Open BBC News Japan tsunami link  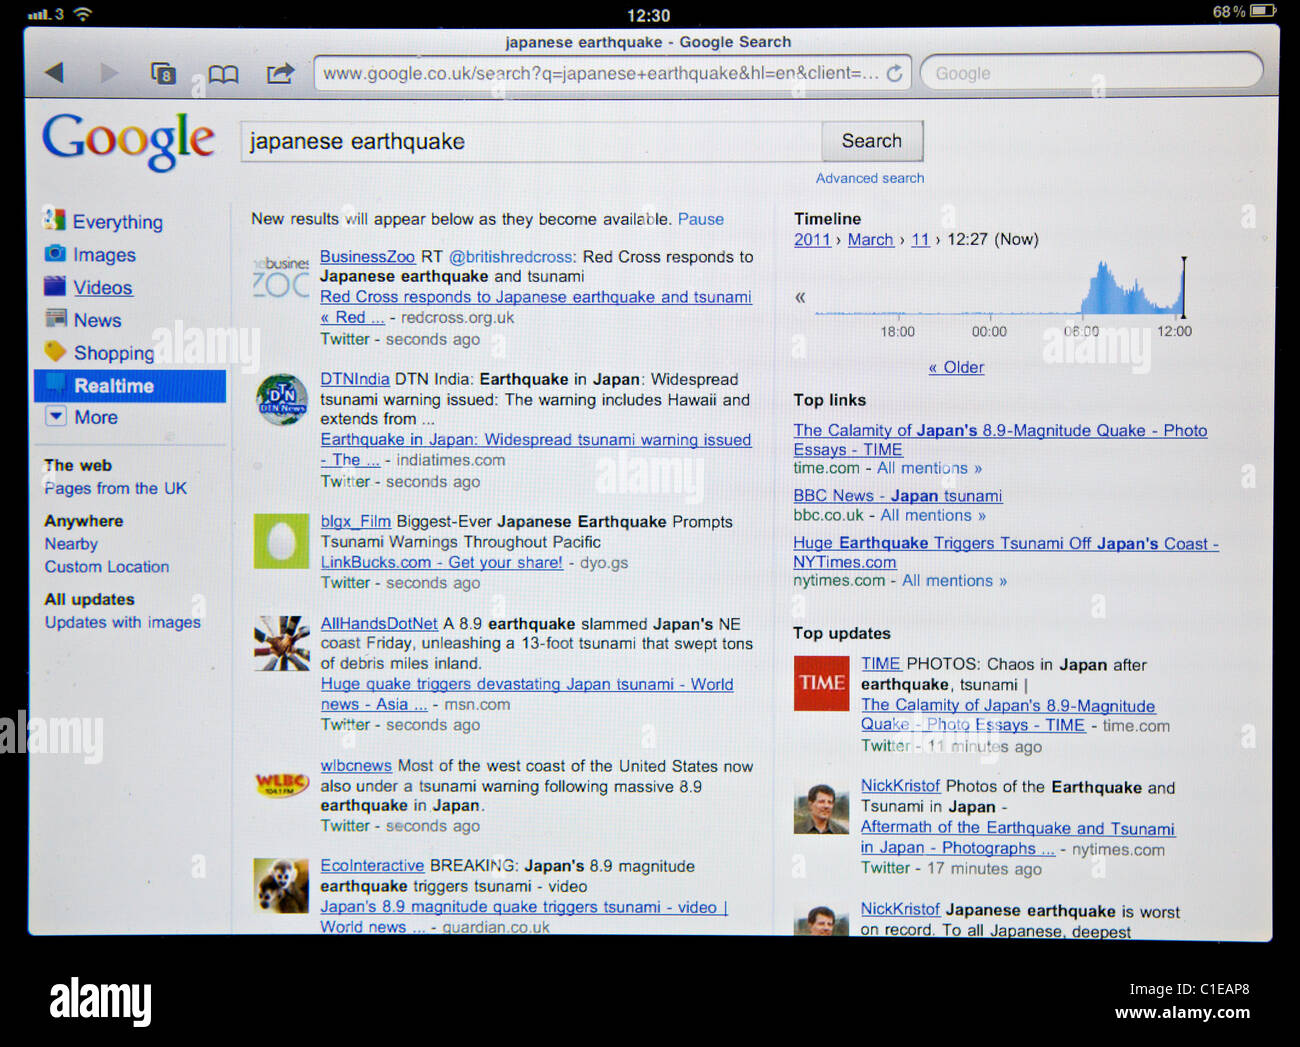pos(898,495)
